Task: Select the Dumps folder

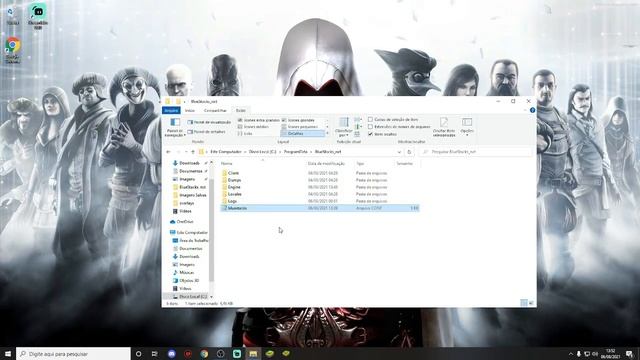Action: pyautogui.click(x=234, y=180)
